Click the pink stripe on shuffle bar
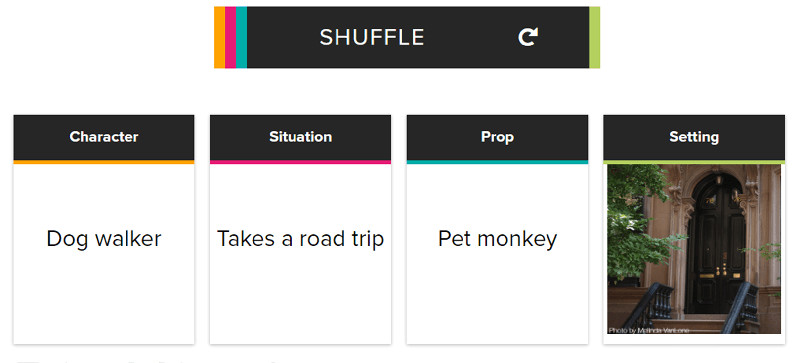This screenshot has height=363, width=800. [x=230, y=37]
